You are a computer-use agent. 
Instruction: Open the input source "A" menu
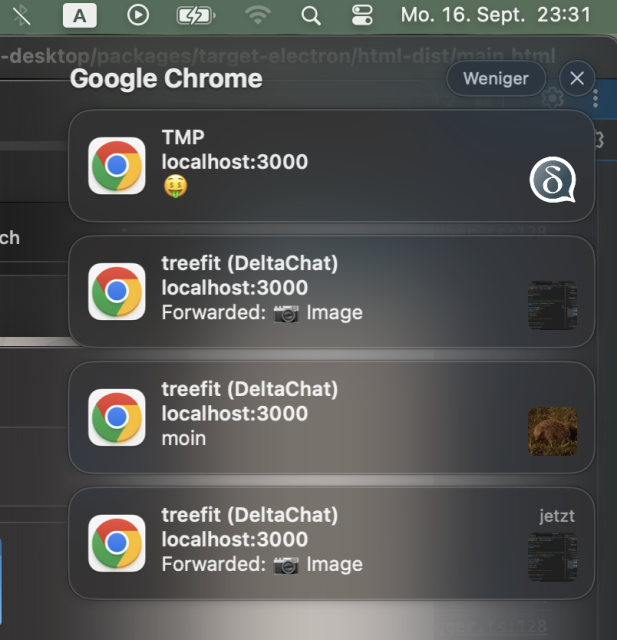click(x=79, y=15)
